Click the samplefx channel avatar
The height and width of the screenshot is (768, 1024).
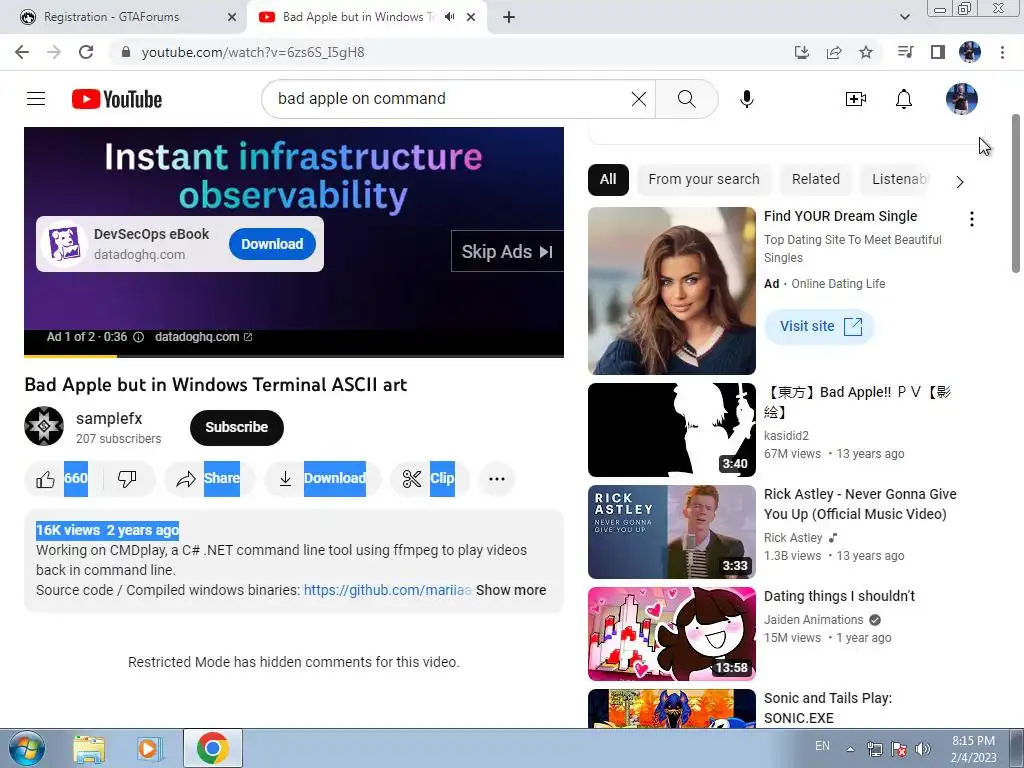44,426
